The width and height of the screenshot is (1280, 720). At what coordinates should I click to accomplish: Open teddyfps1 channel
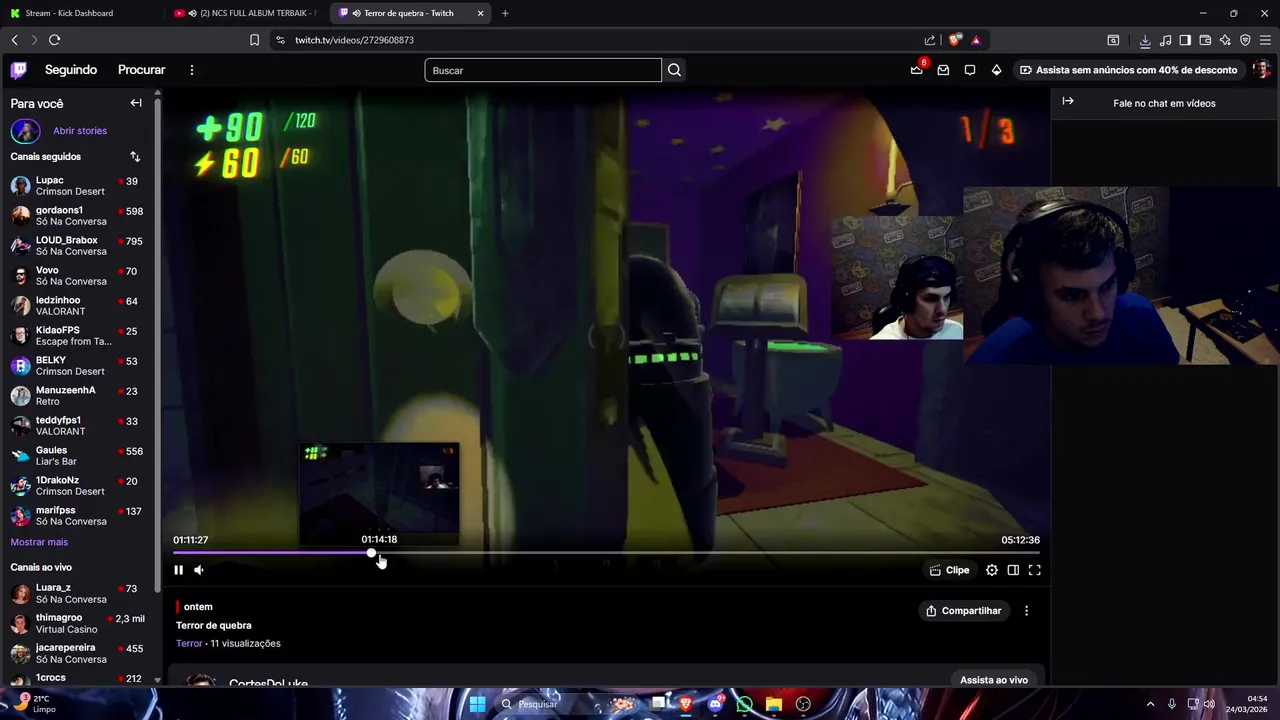[78, 426]
